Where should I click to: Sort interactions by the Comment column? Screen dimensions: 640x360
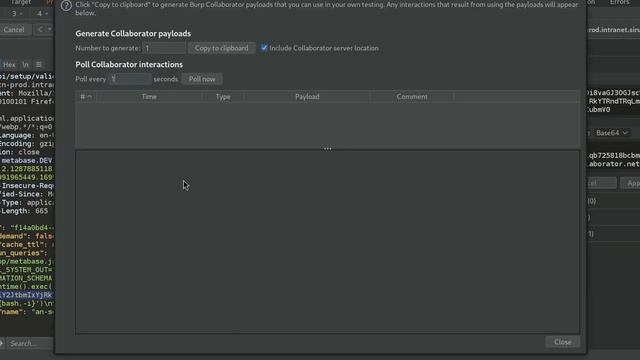coord(412,97)
